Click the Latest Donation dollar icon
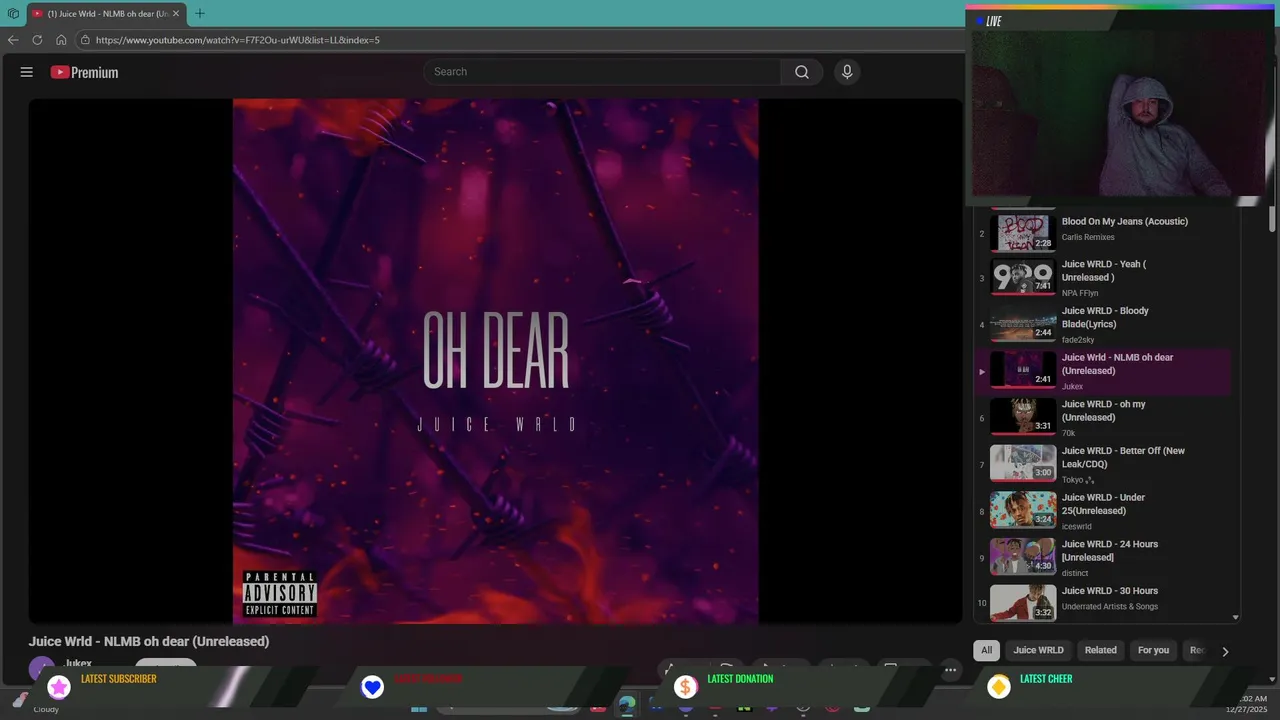This screenshot has height=720, width=1280. [685, 687]
